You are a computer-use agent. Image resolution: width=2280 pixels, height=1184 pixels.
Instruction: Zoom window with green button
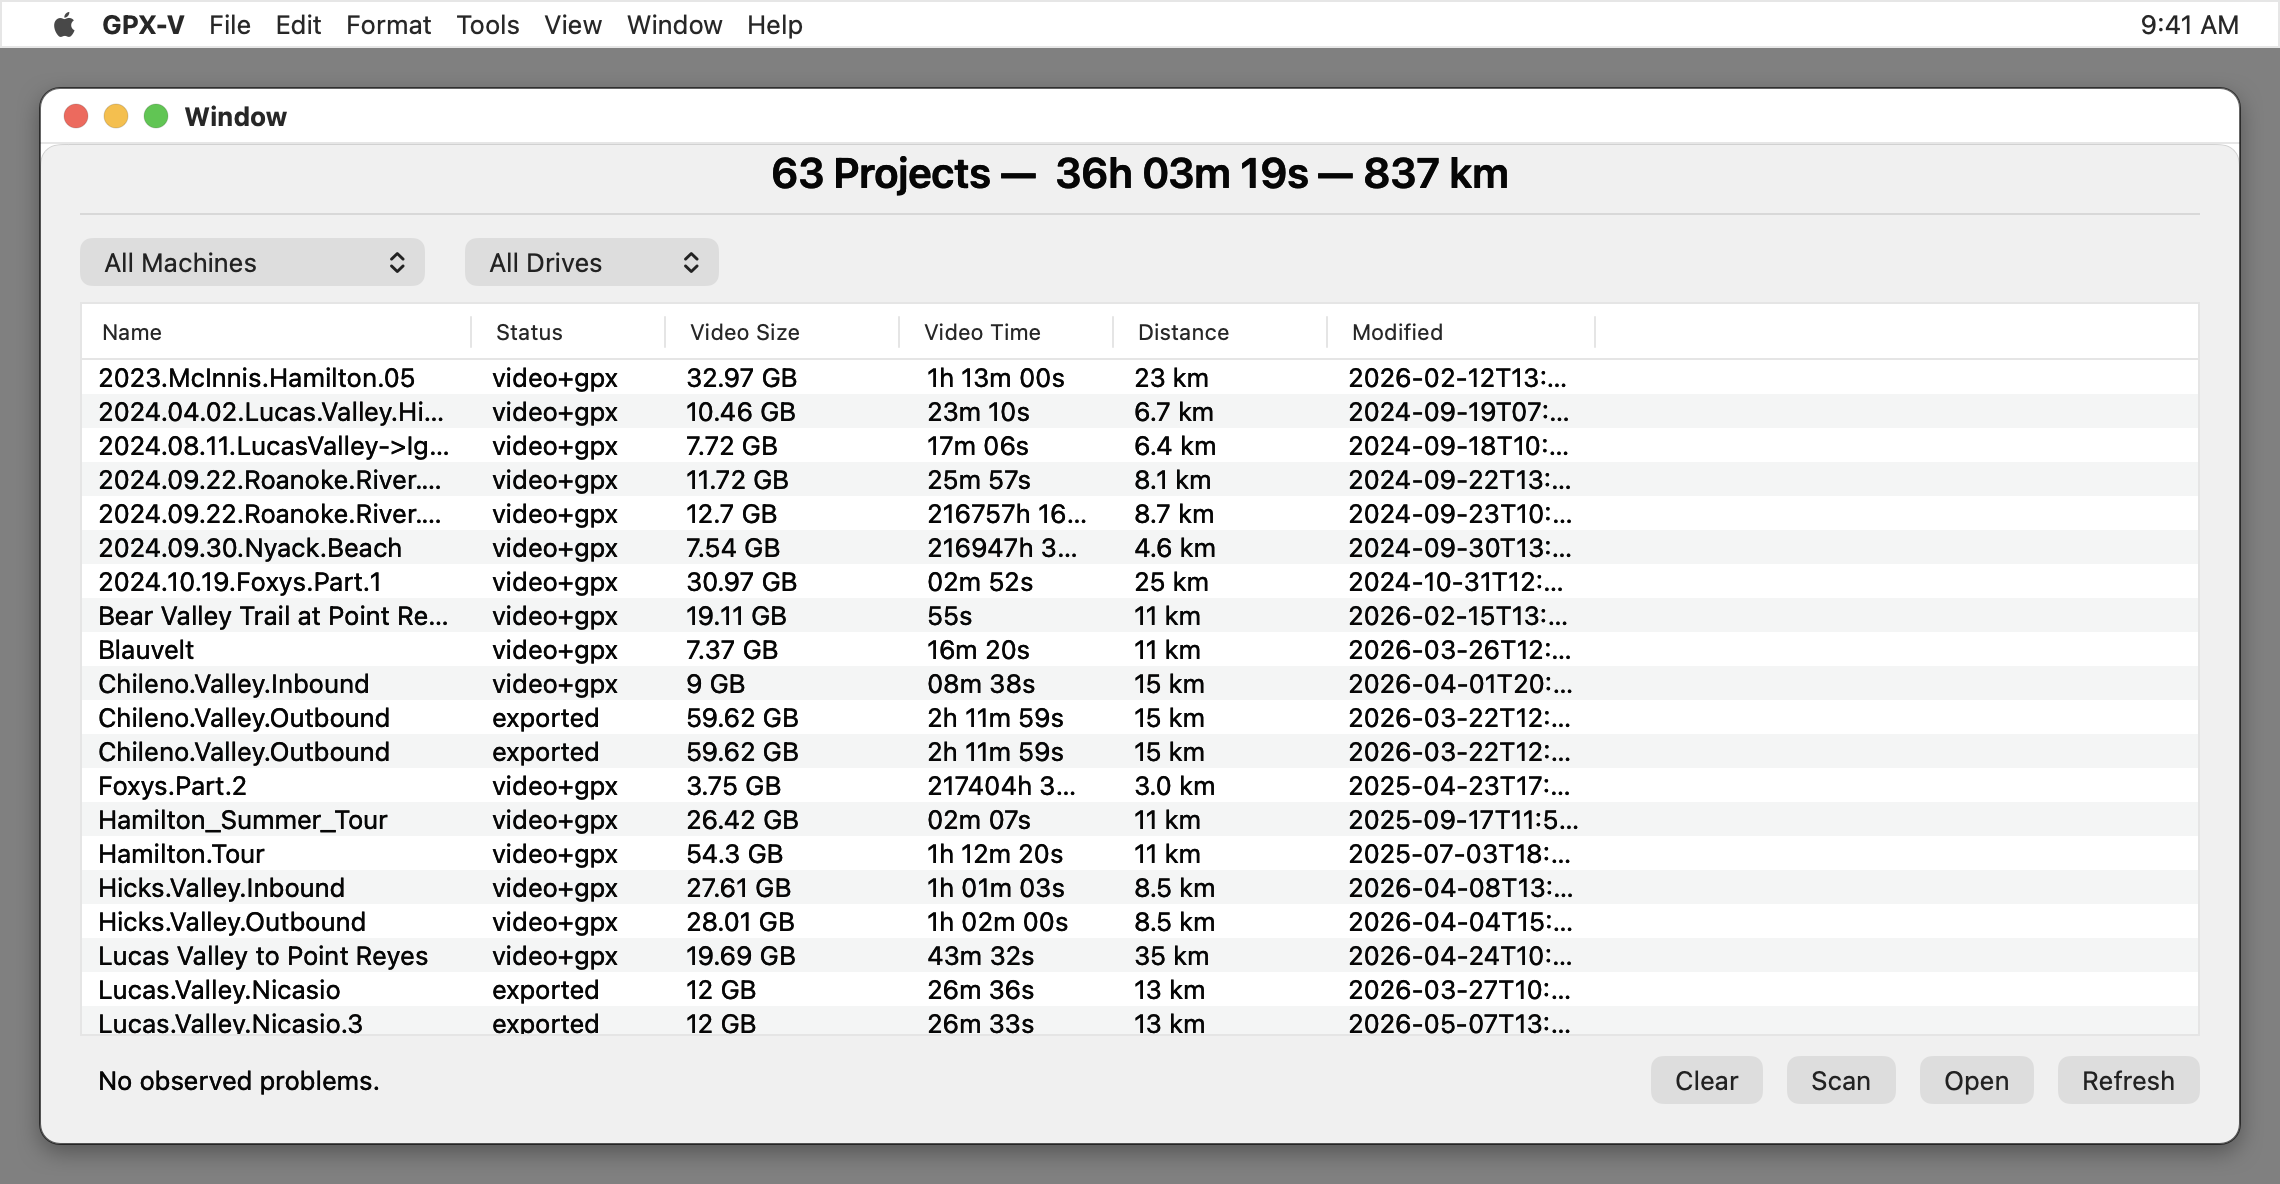[156, 116]
